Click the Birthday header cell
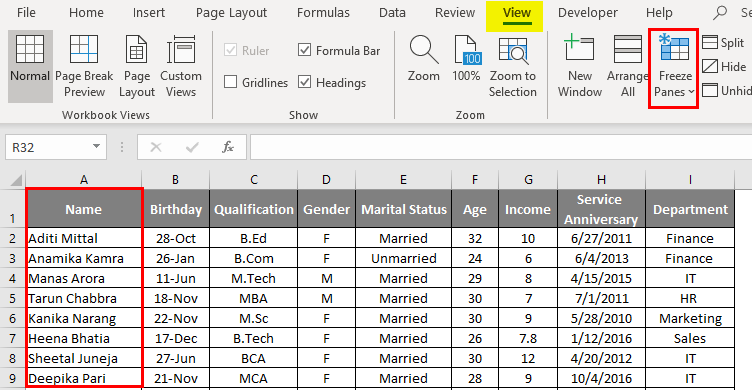Screen dimensions: 752x390 tap(176, 209)
